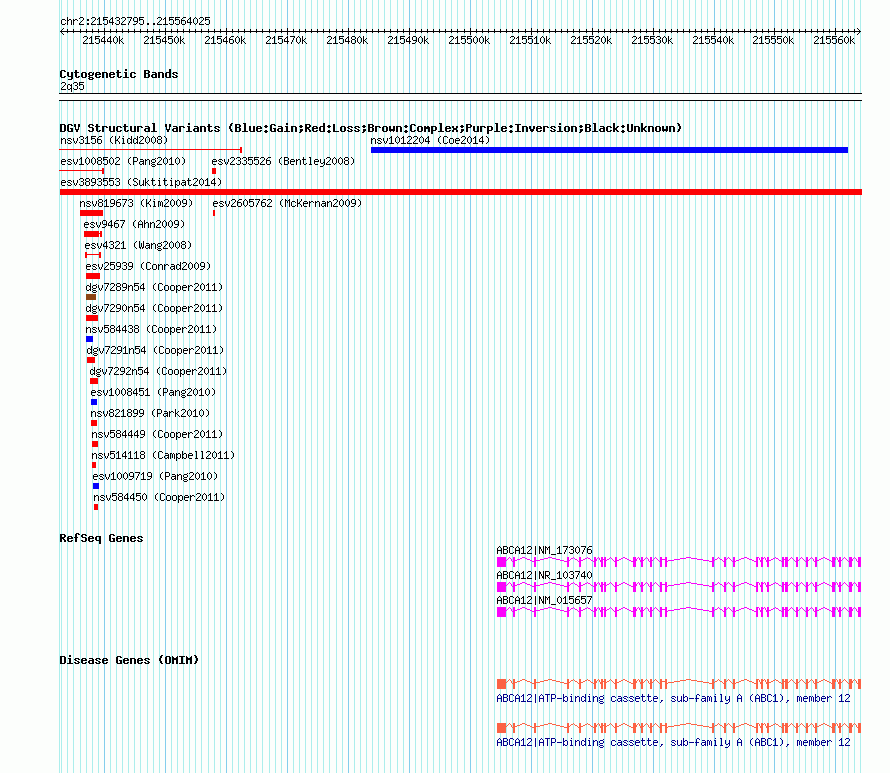Select the upper orange OMIM ABCA12 gene track
This screenshot has width=890, height=773.
pyautogui.click(x=679, y=684)
